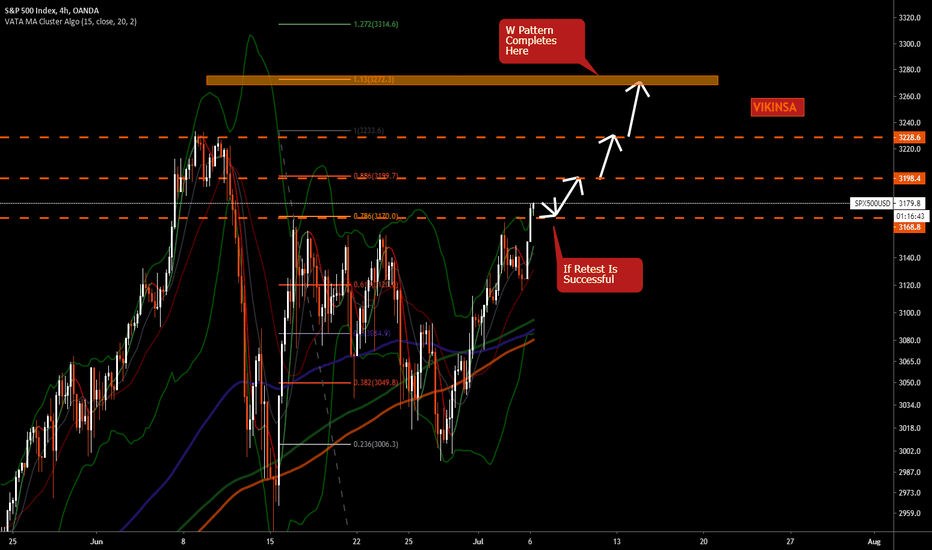
Task: Click the S&P 500 Index chart title
Action: (x=52, y=11)
